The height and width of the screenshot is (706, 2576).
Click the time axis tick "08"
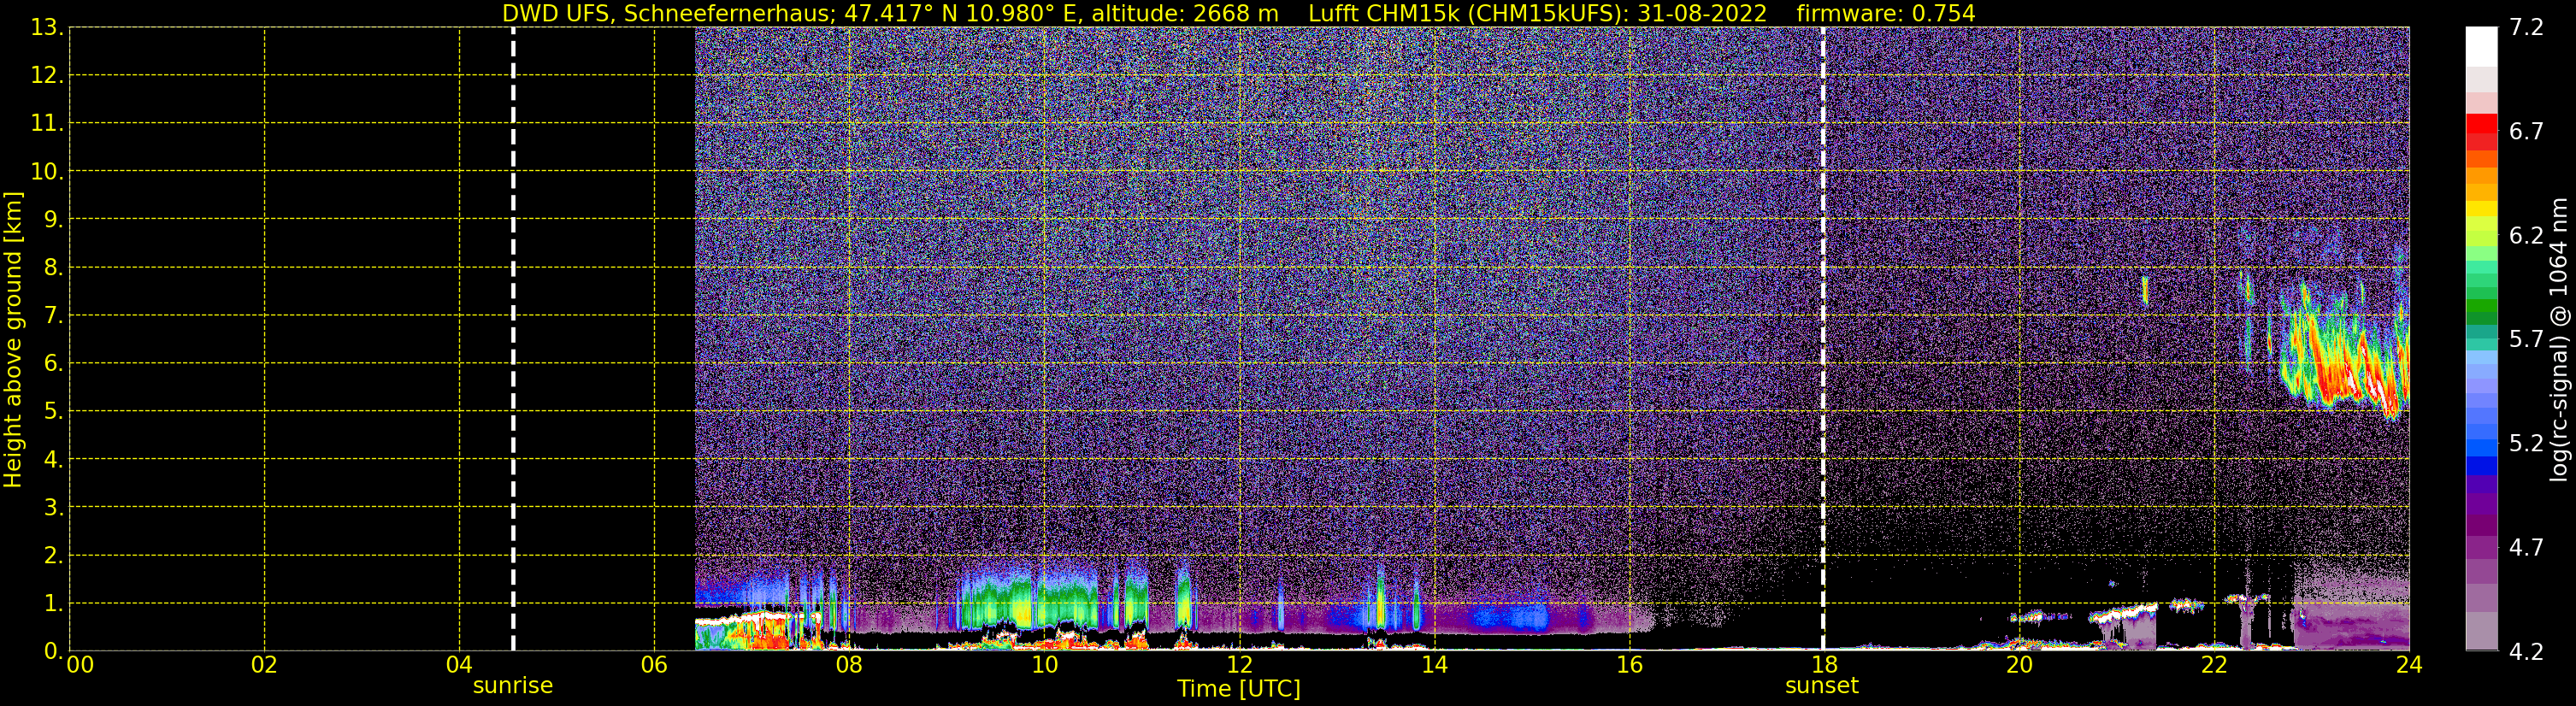849,665
